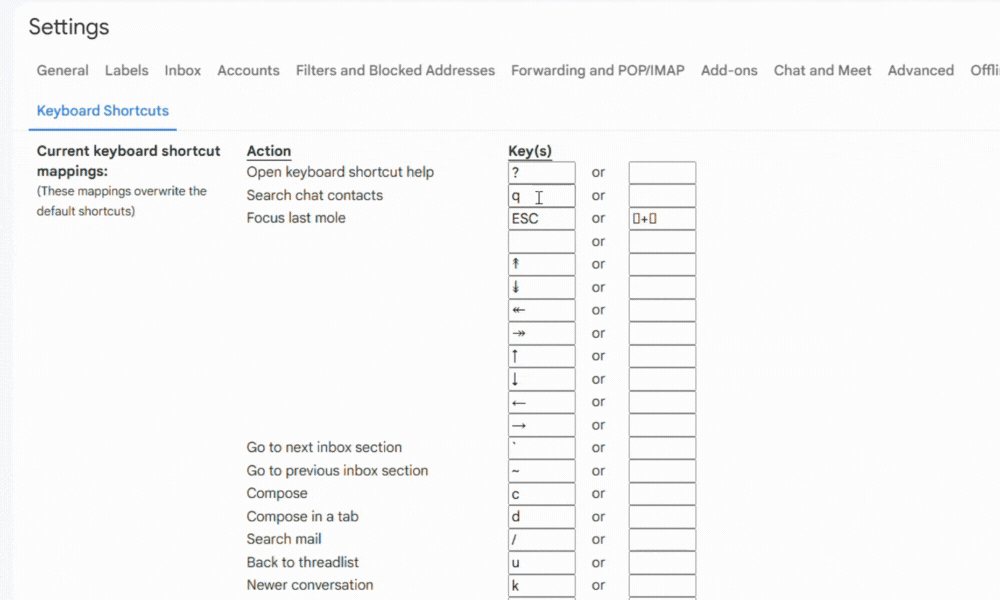Click the '?' key field for shortcut help
The width and height of the screenshot is (1000, 600).
click(541, 172)
